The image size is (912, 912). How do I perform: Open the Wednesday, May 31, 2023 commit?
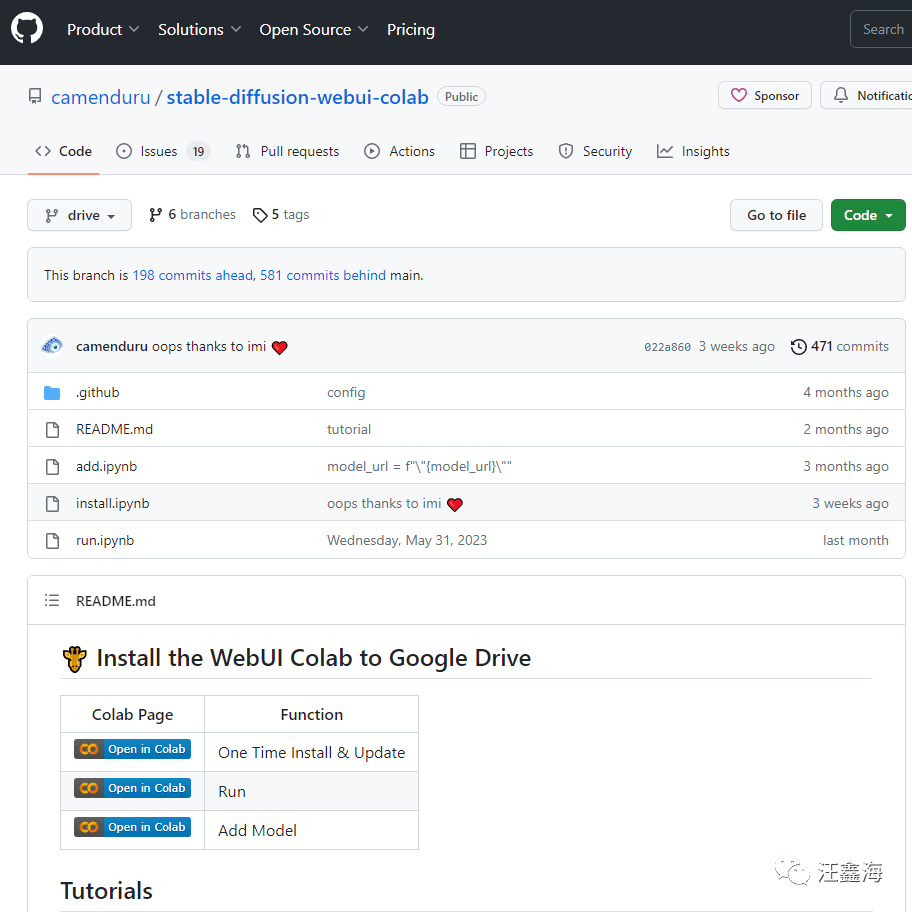407,540
